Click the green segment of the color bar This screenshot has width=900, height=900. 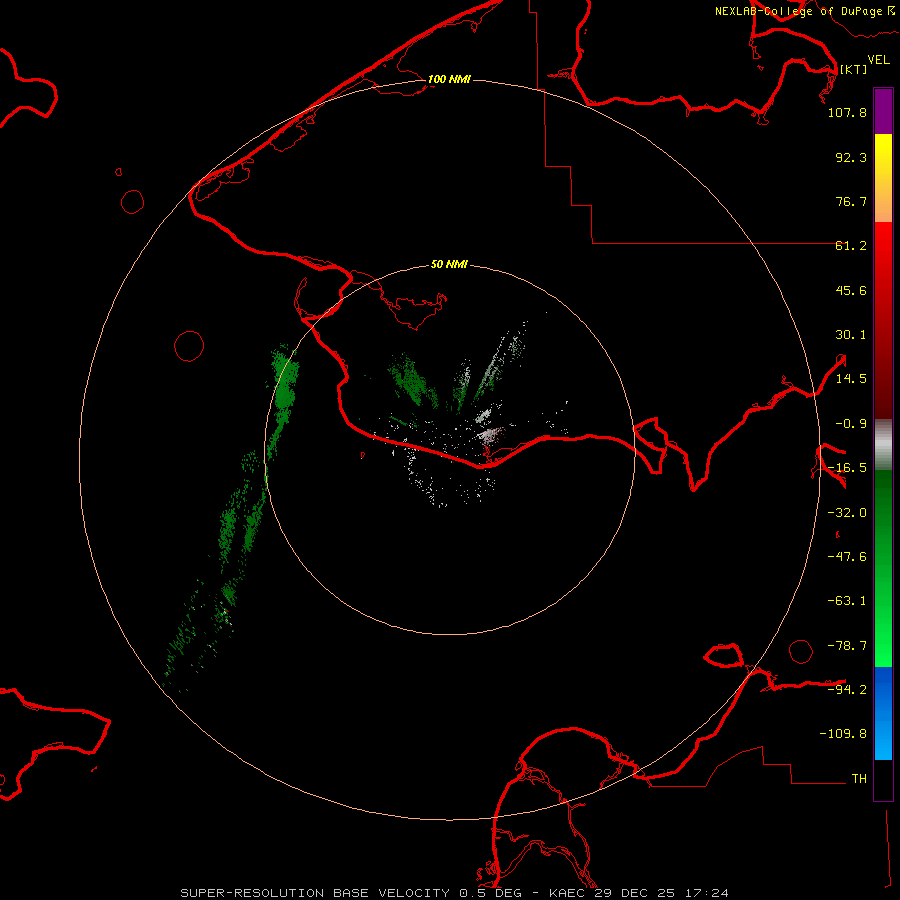pos(883,568)
